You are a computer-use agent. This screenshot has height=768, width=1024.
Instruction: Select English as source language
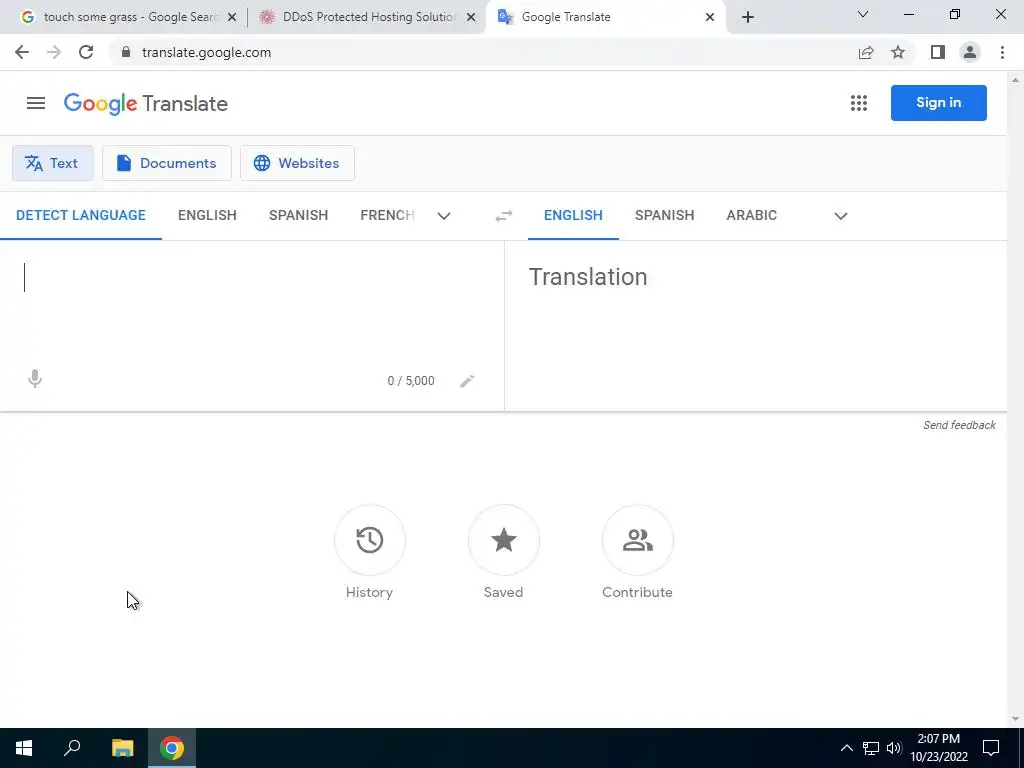click(x=207, y=216)
